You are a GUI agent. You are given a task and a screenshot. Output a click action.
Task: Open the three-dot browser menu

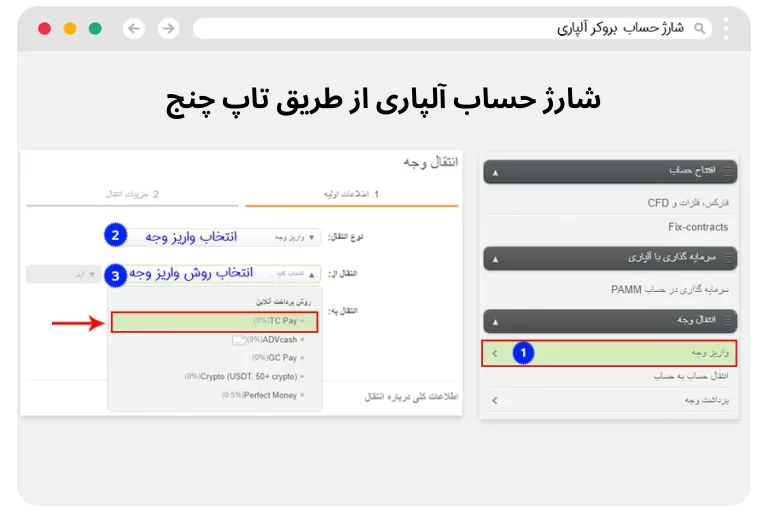tap(726, 28)
